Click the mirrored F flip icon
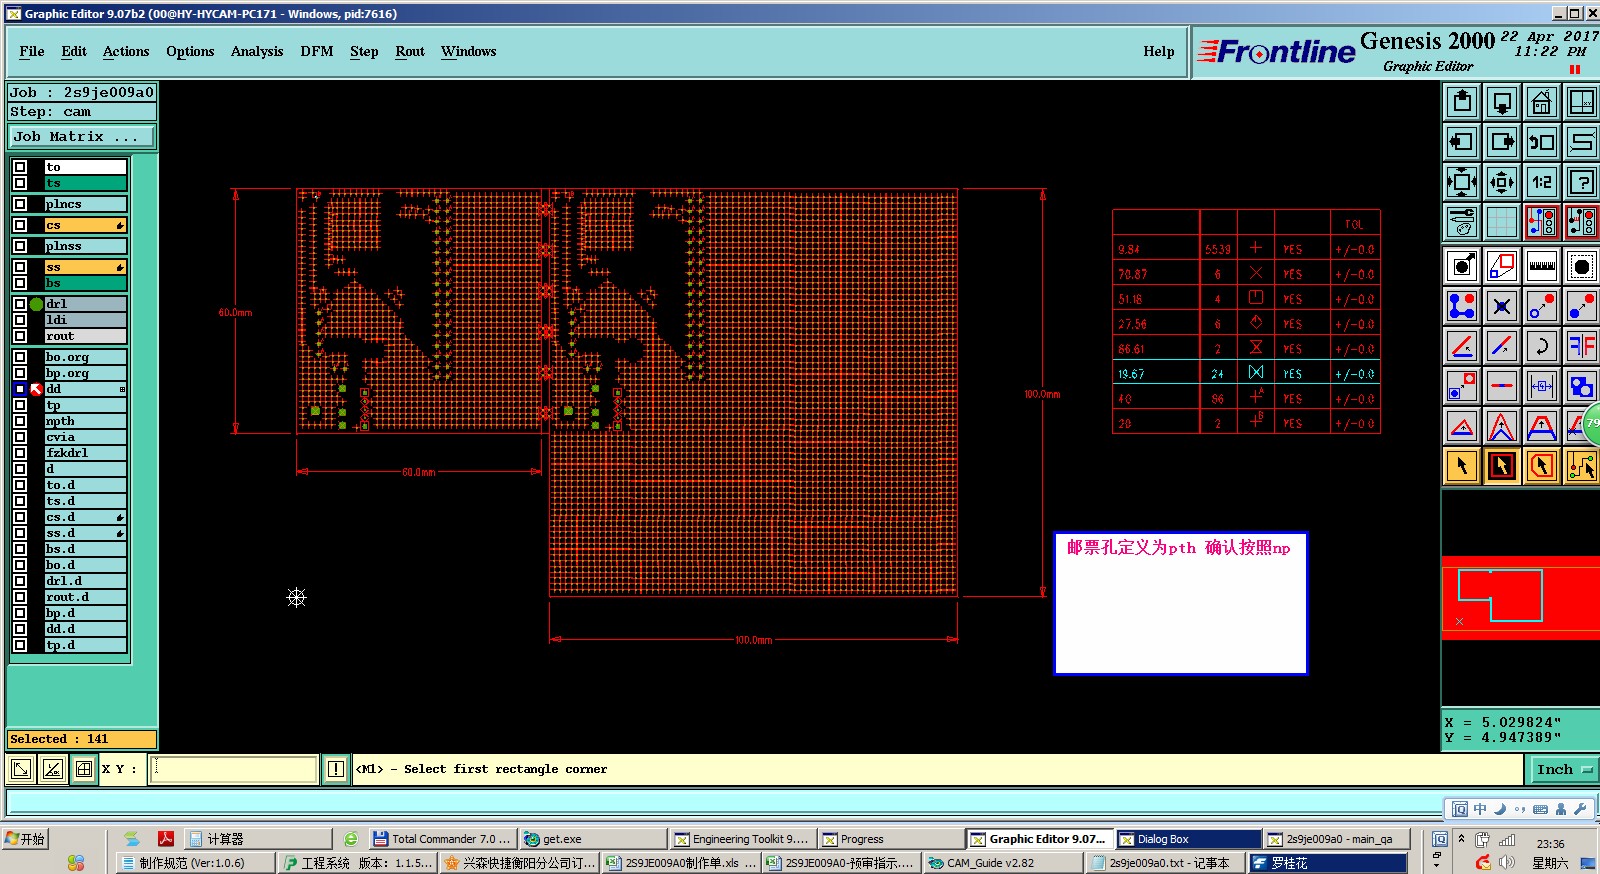This screenshot has width=1600, height=874. click(1581, 346)
